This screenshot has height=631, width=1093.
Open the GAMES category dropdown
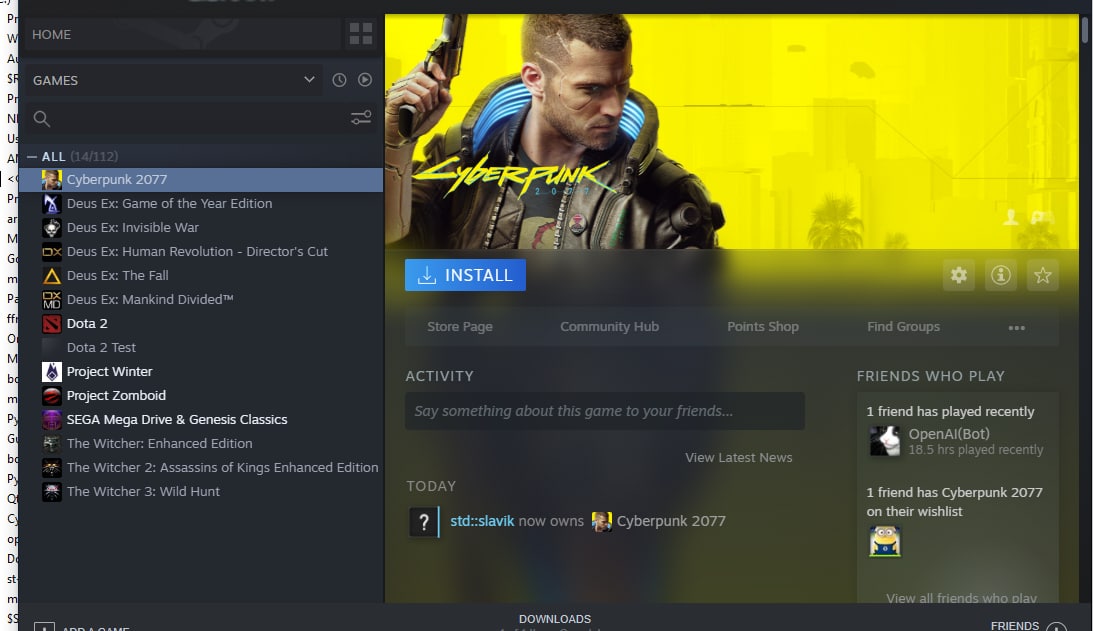click(x=173, y=80)
